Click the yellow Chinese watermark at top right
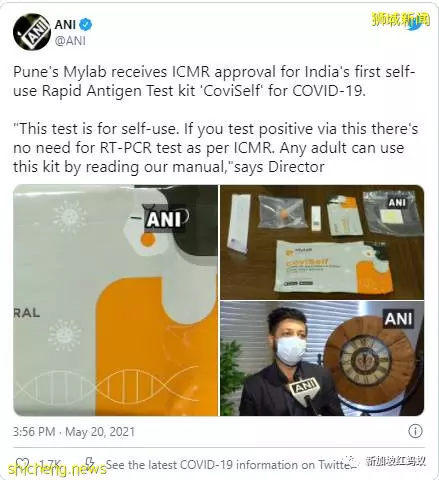The image size is (439, 480). coord(401,20)
